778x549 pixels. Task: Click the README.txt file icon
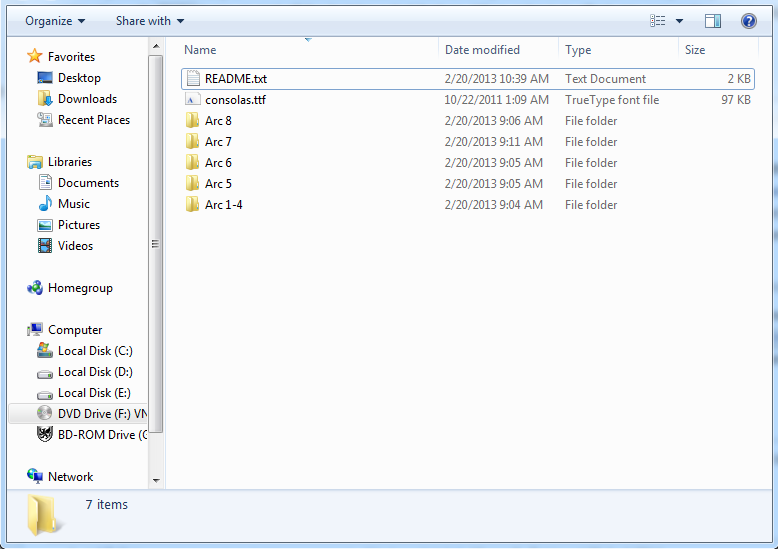[193, 79]
